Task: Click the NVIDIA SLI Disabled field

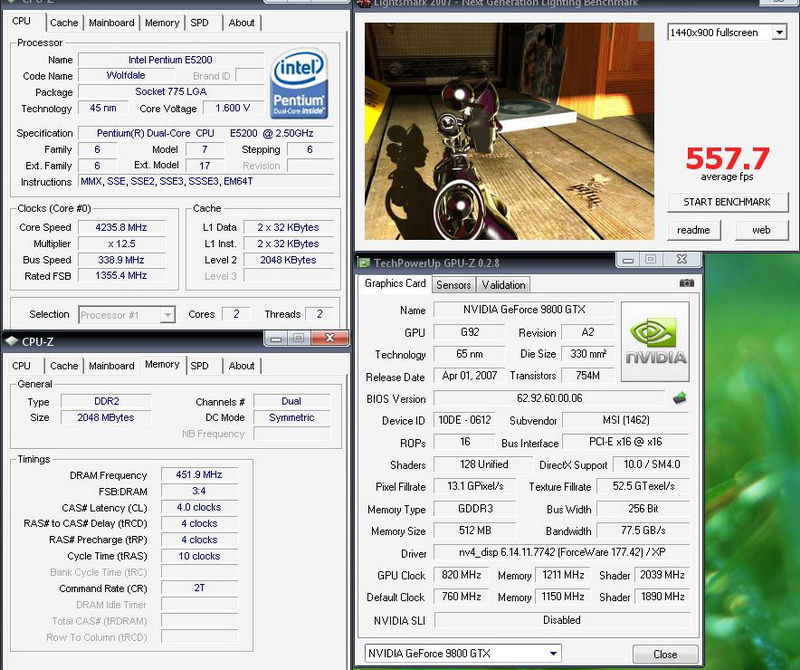Action: click(562, 621)
